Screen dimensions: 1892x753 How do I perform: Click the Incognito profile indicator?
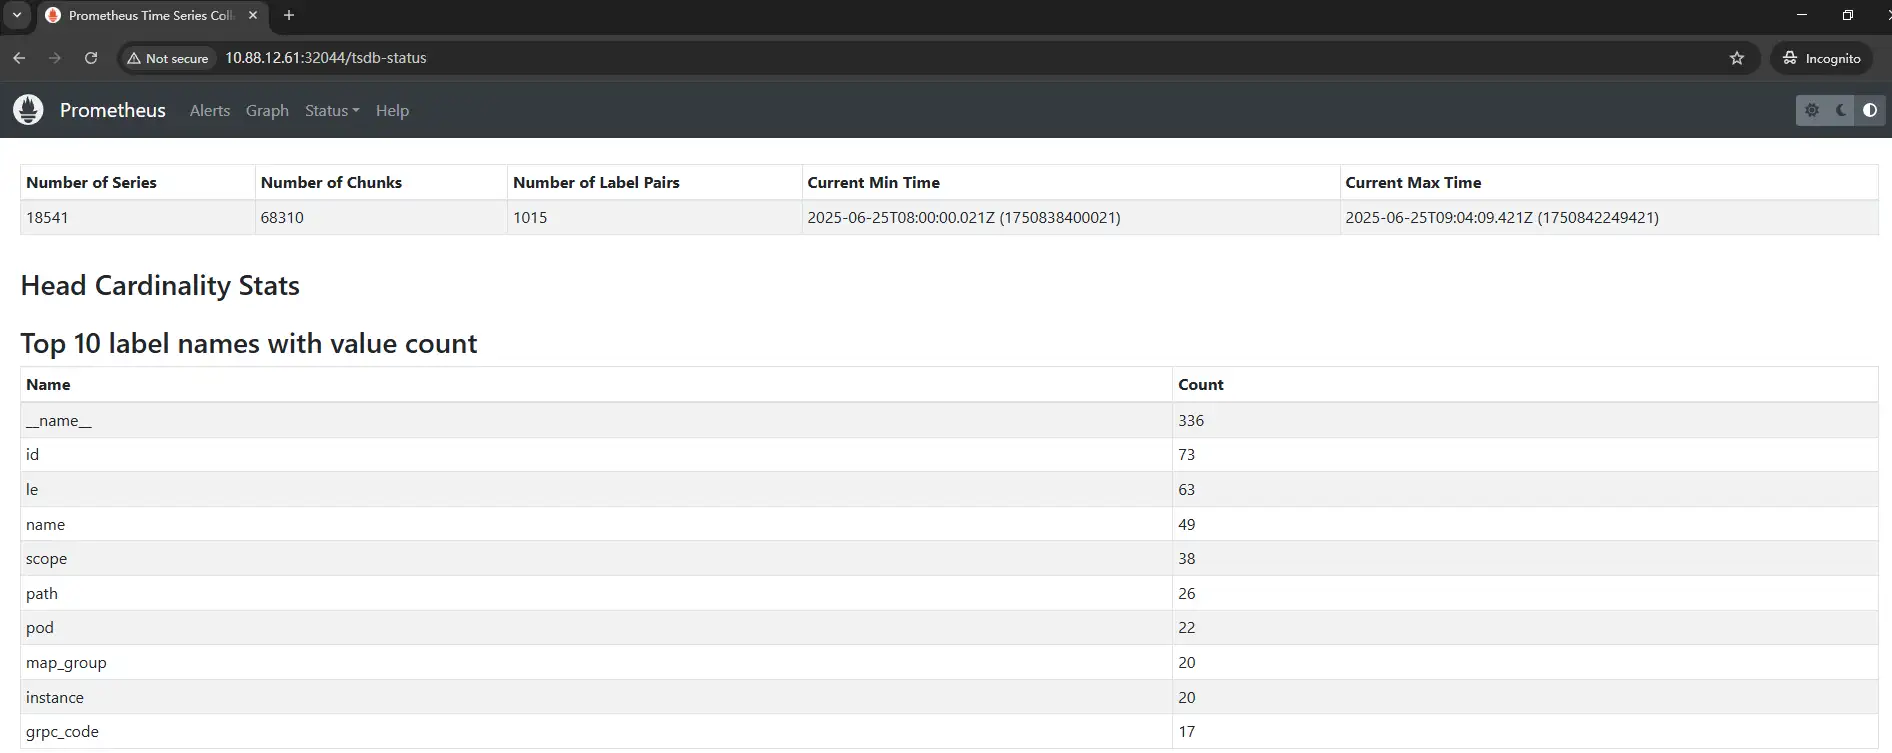[x=1821, y=58]
